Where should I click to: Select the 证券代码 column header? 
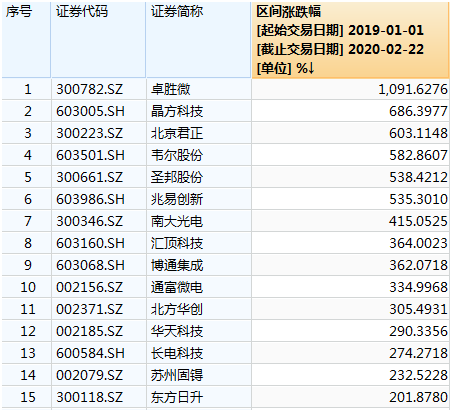click(x=99, y=40)
